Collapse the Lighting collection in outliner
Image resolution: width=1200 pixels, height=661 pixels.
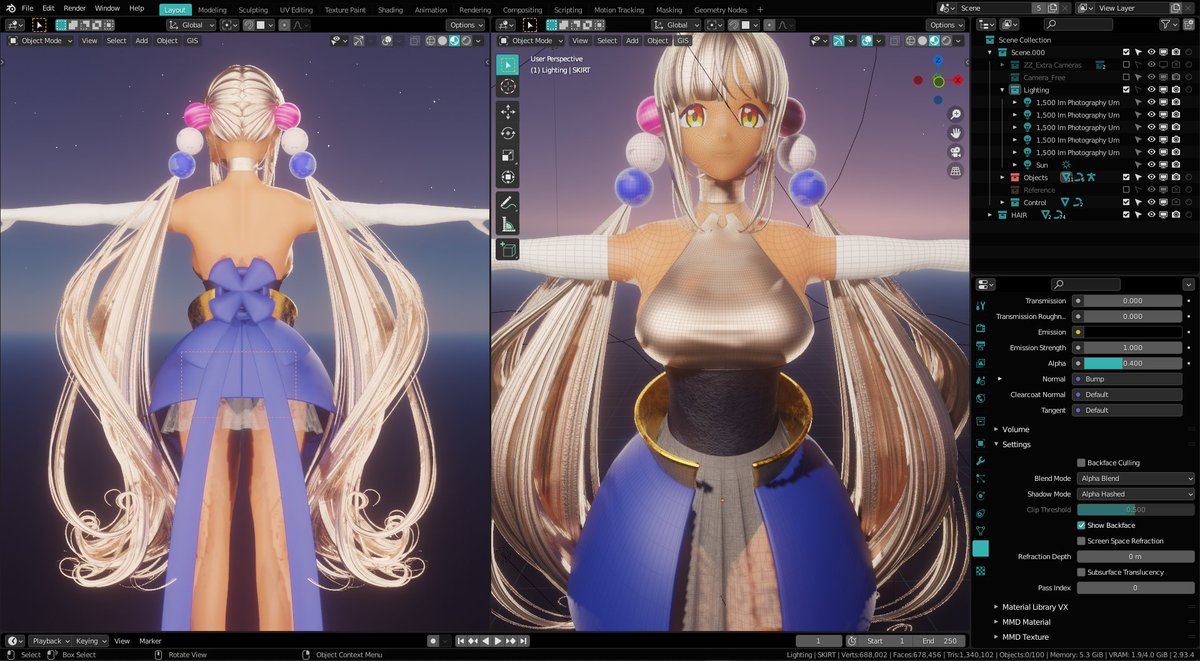pos(1002,90)
